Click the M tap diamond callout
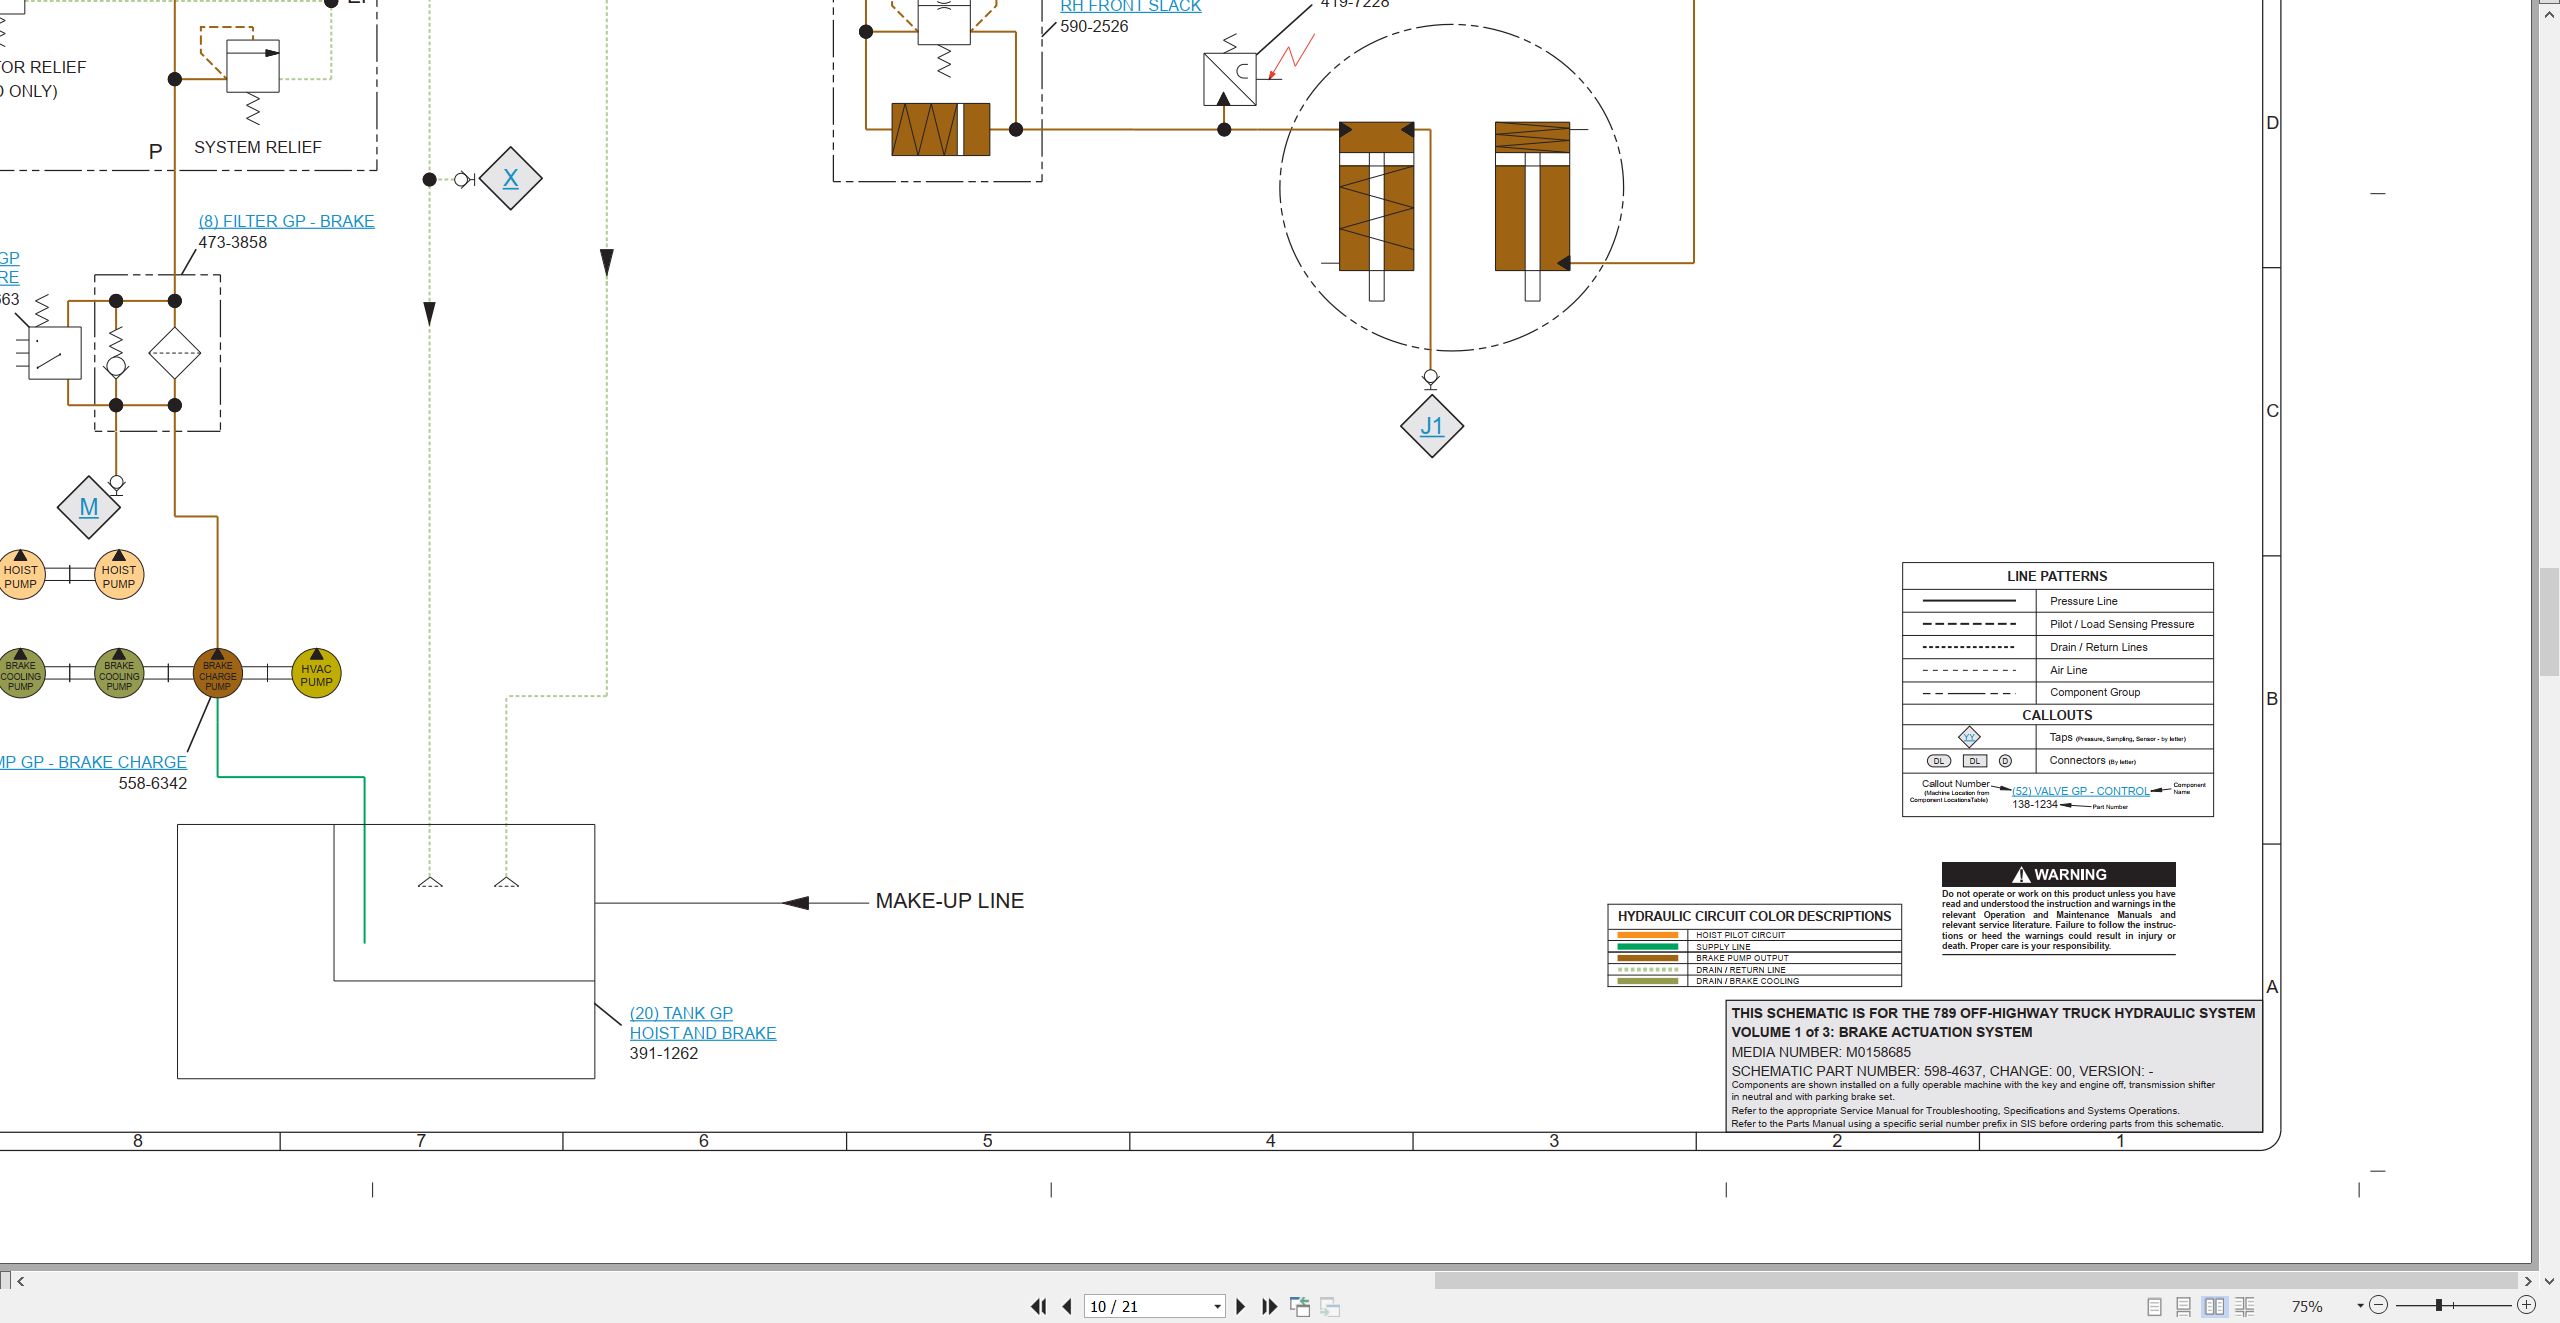 pyautogui.click(x=89, y=507)
